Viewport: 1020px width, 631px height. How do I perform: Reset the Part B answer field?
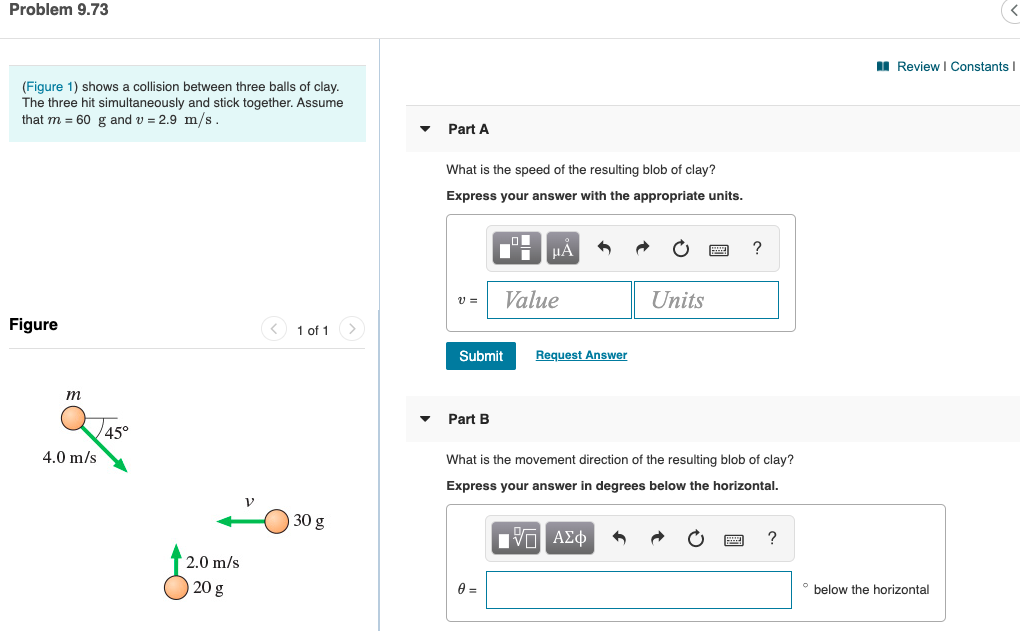point(695,538)
